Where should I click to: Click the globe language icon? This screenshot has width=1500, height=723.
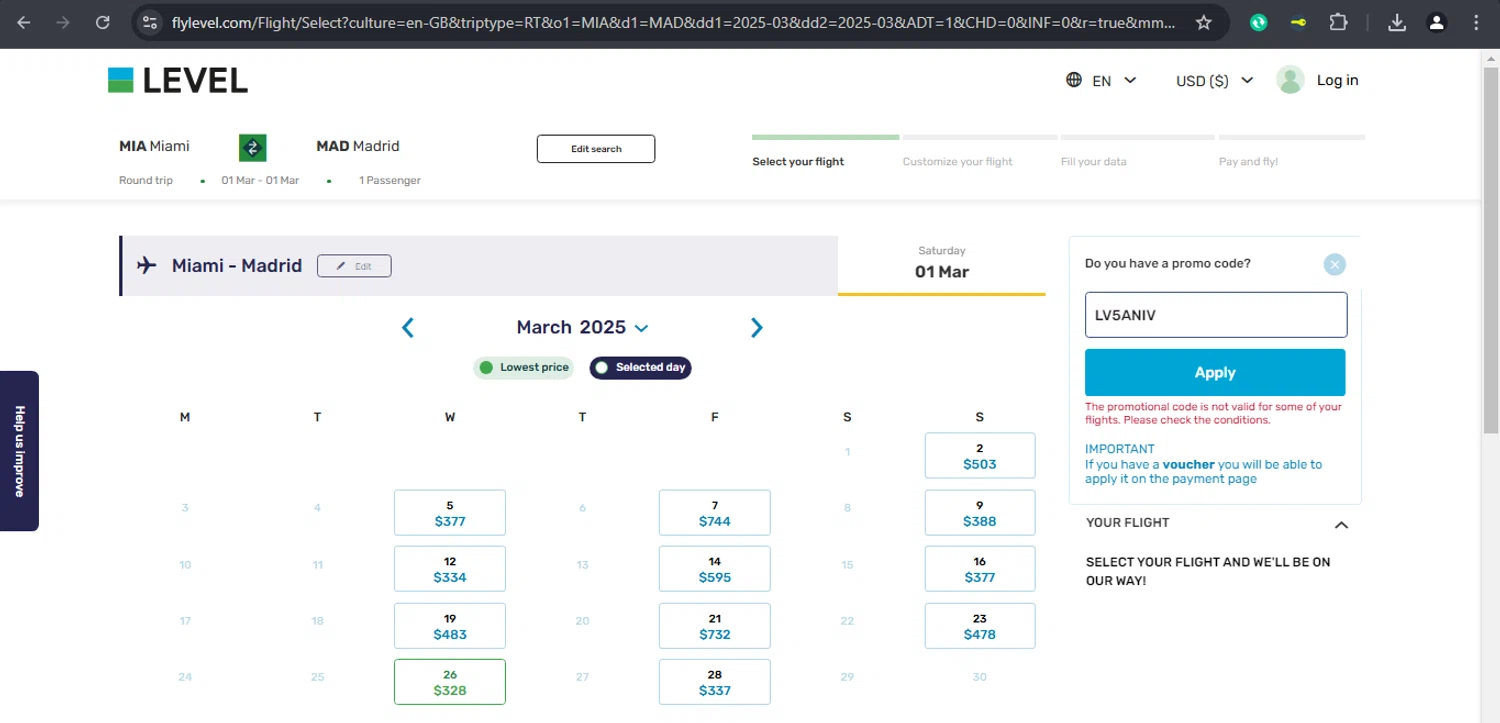tap(1074, 80)
